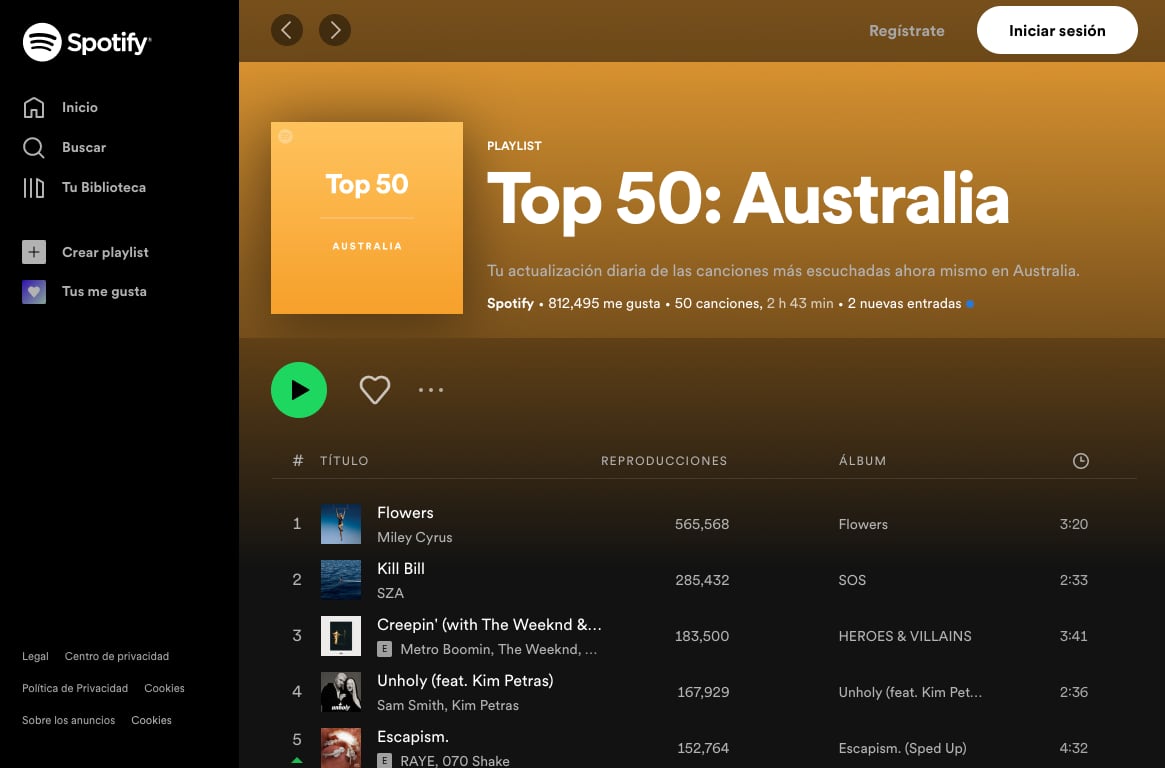The image size is (1165, 768).
Task: Click the duration clock icon column header
Action: (x=1081, y=461)
